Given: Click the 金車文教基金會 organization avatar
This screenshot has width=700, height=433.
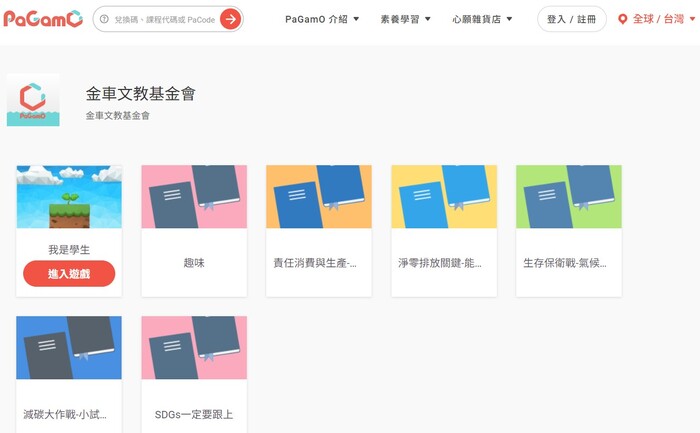Looking at the screenshot, I should [x=33, y=100].
